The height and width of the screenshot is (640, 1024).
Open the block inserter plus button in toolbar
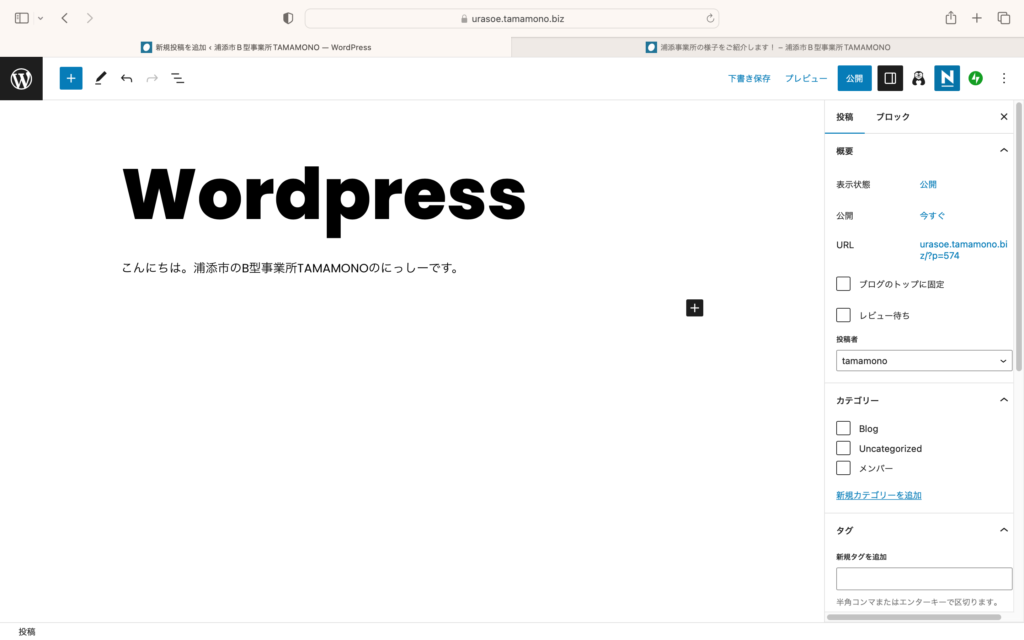[71, 78]
